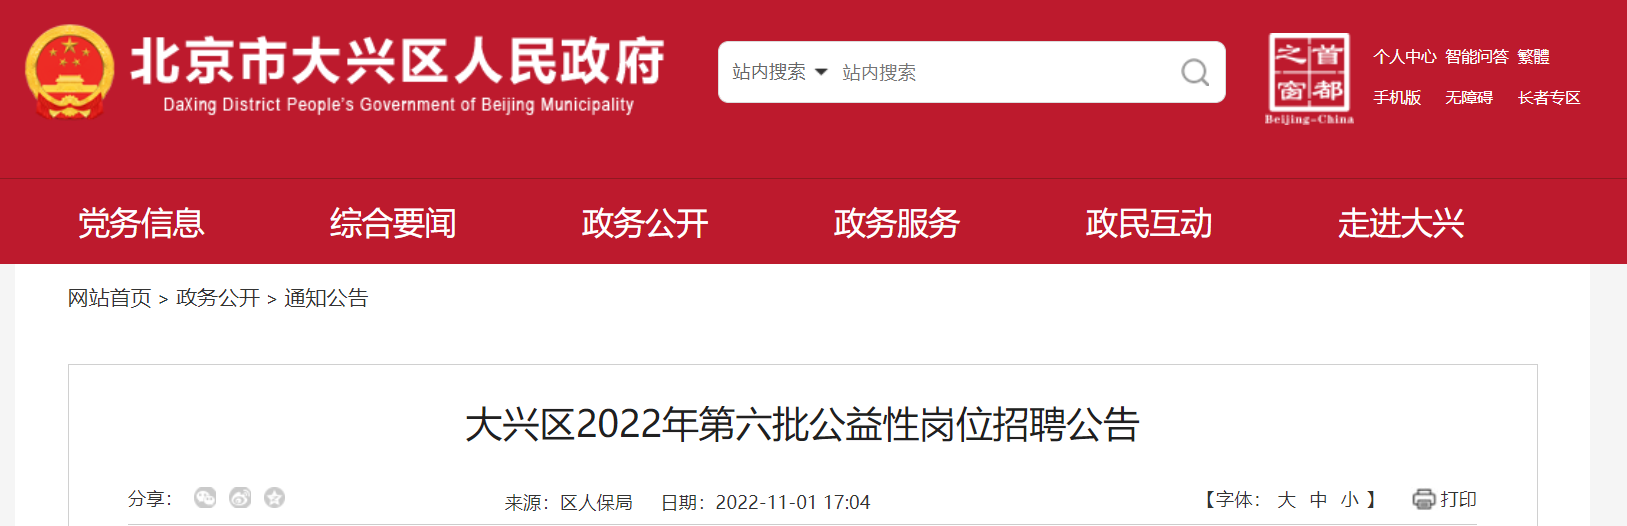
Task: Set font size to 中
Action: click(x=1319, y=500)
